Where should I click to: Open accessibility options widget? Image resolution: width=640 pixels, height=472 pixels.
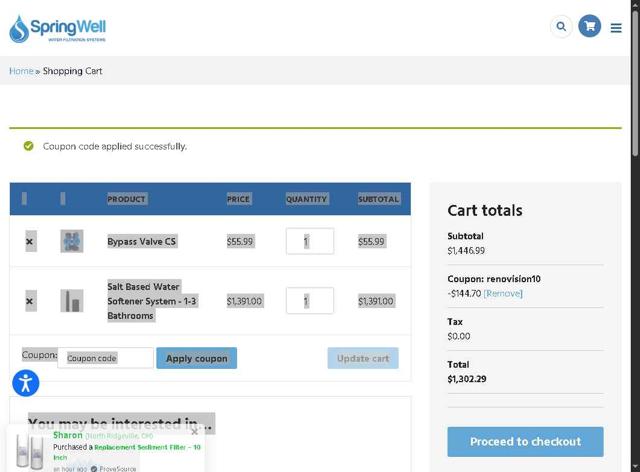coord(26,383)
